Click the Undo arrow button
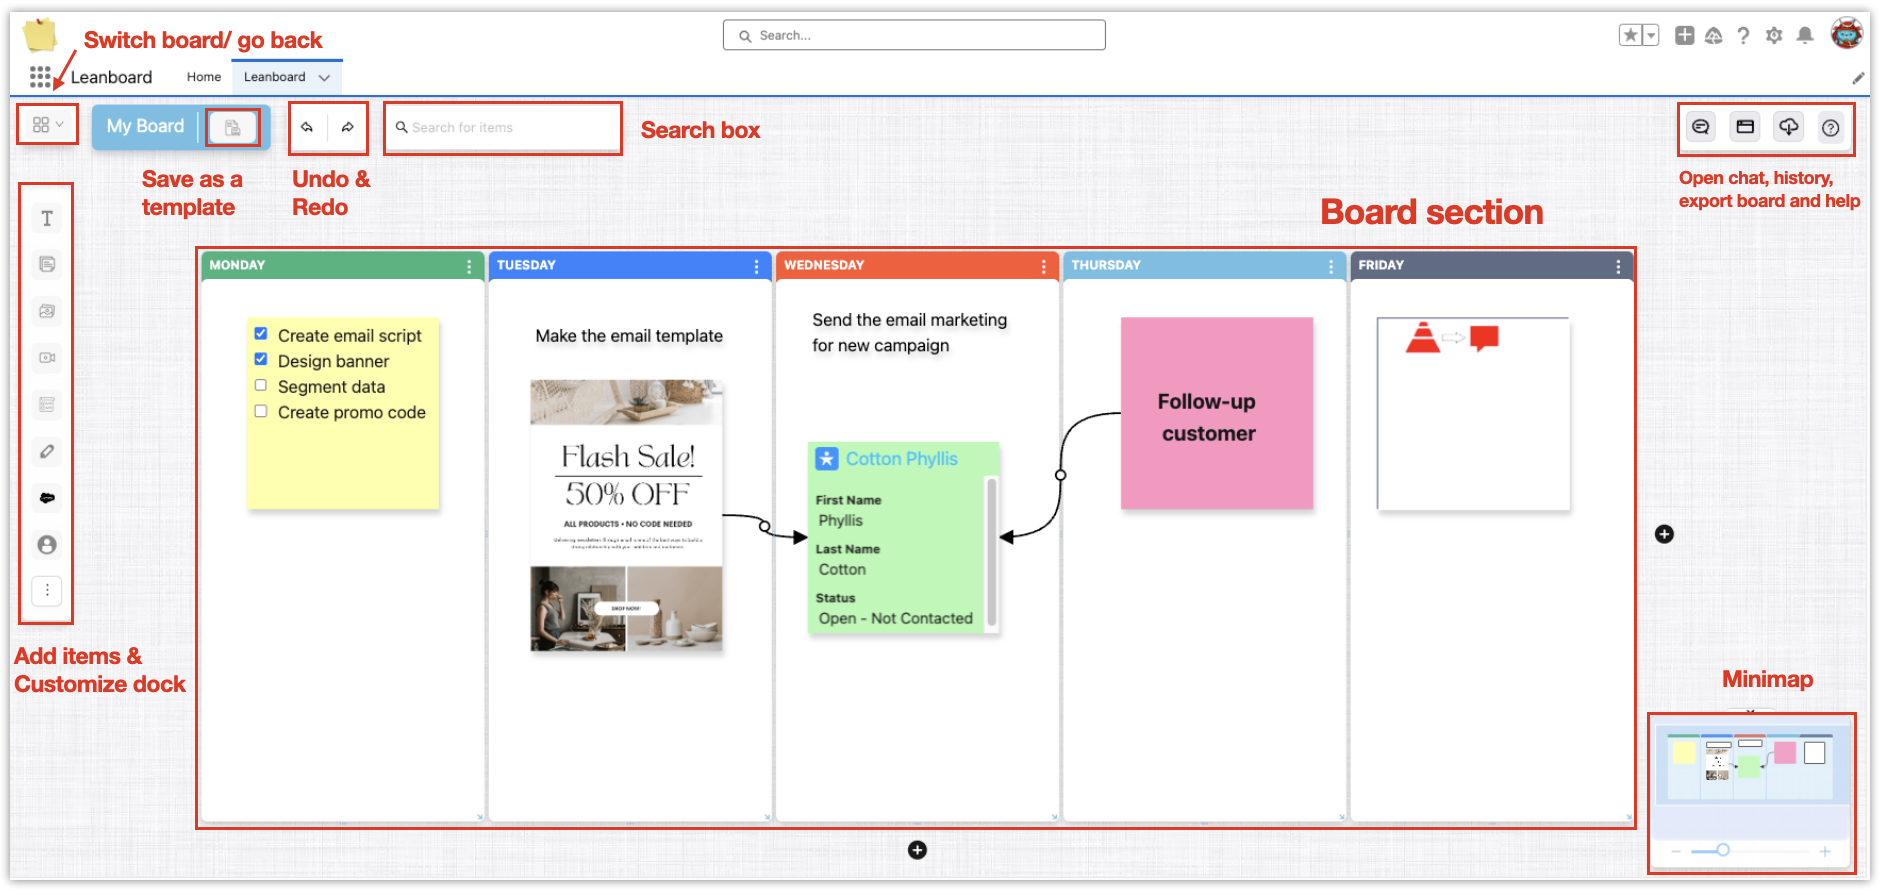 pos(307,127)
